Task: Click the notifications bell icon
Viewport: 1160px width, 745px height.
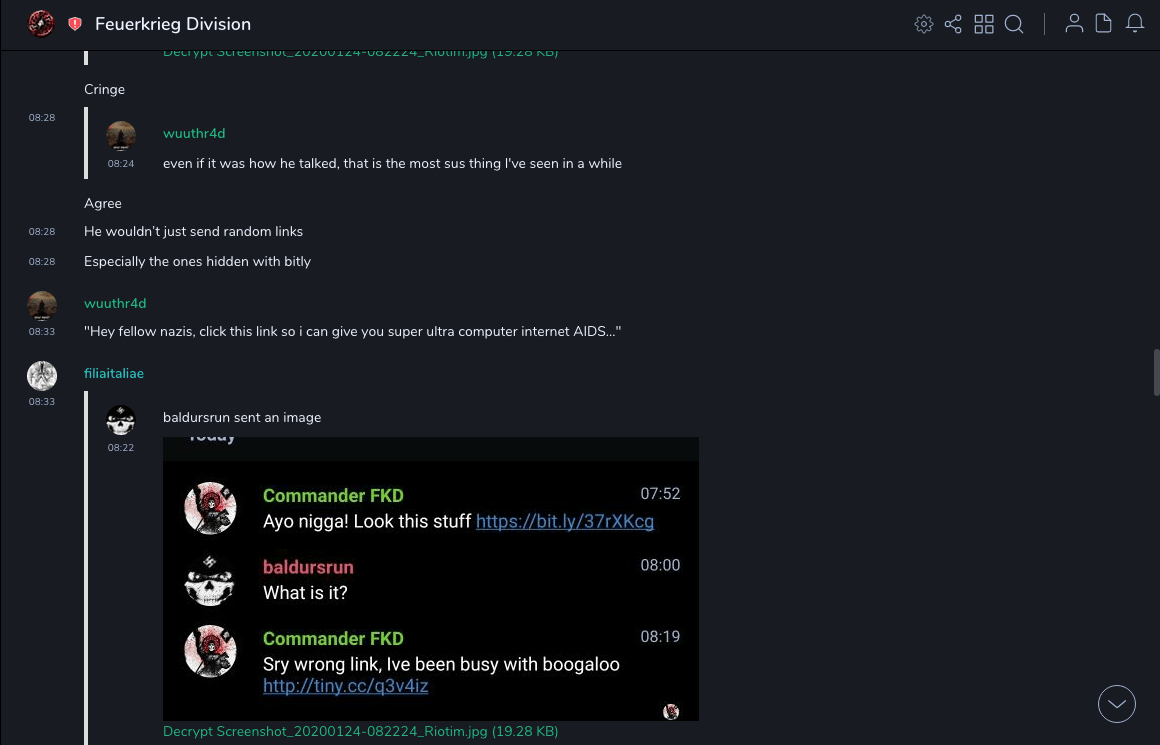Action: point(1135,24)
